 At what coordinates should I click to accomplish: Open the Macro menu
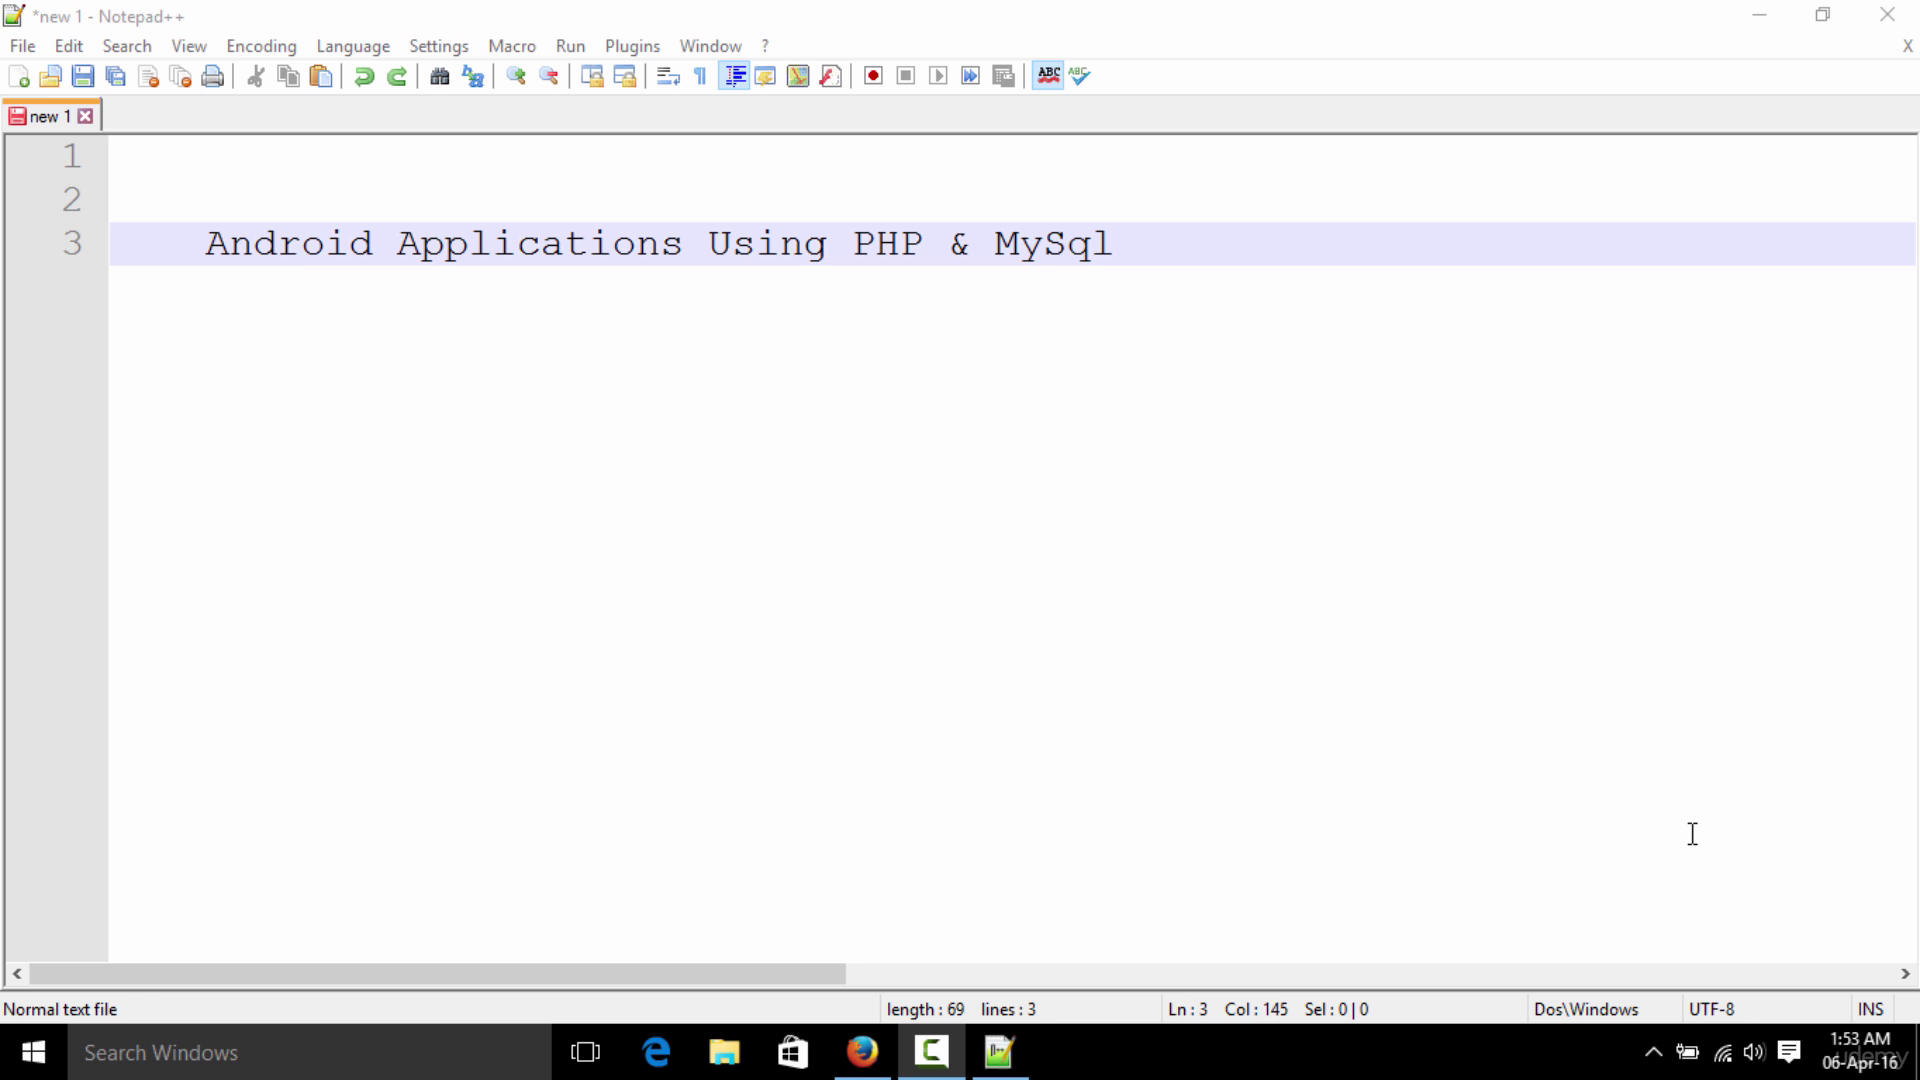click(512, 46)
